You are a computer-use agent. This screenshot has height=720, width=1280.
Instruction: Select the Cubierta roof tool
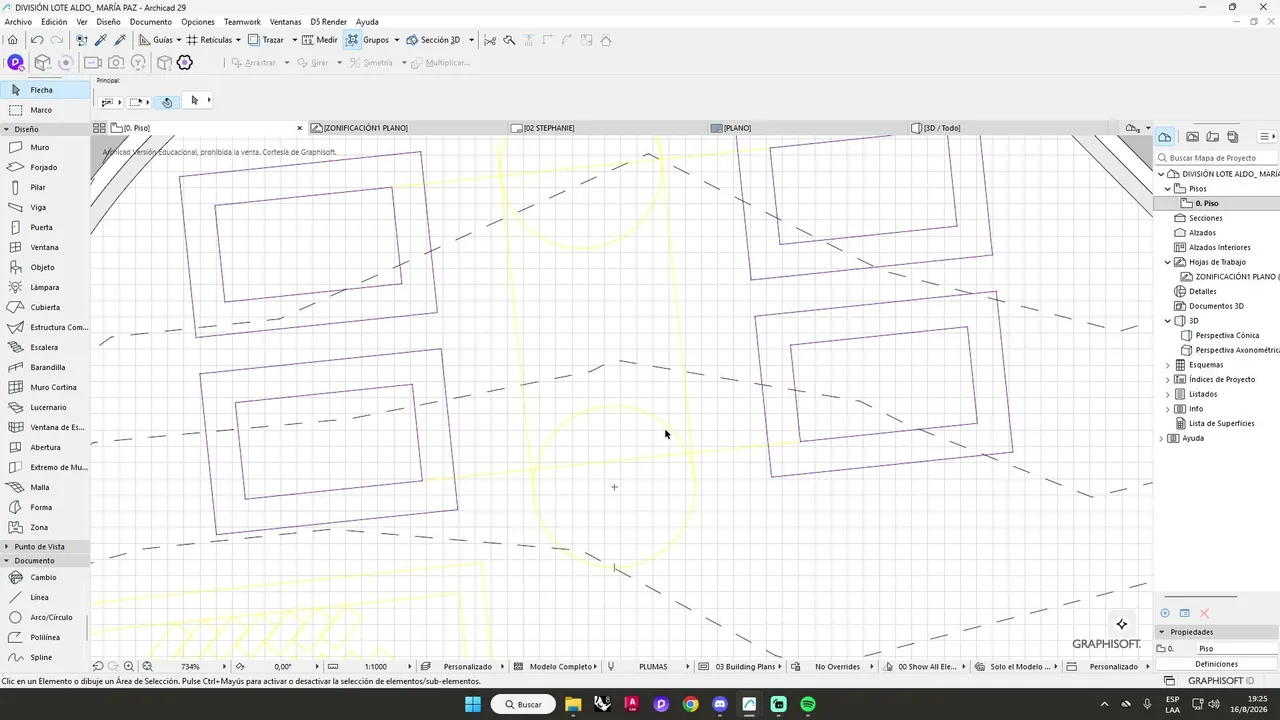45,307
